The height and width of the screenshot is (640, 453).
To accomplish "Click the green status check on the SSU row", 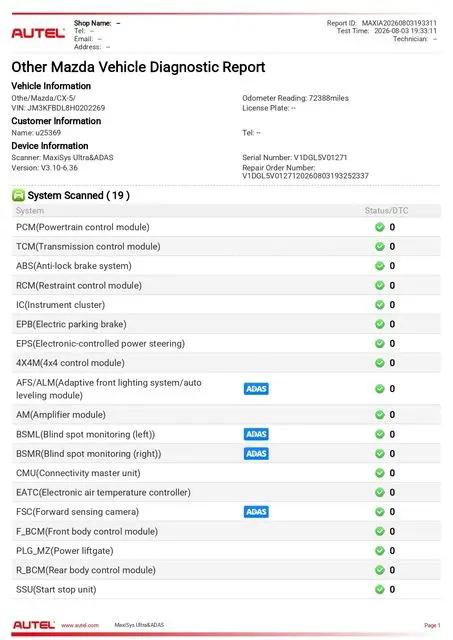I will tap(380, 589).
